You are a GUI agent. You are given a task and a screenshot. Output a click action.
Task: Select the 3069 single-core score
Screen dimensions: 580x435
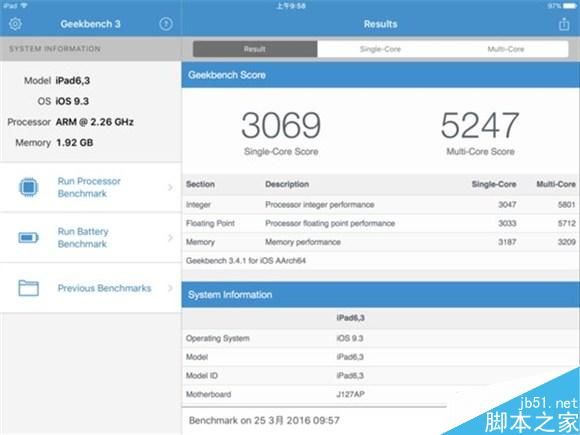(281, 125)
